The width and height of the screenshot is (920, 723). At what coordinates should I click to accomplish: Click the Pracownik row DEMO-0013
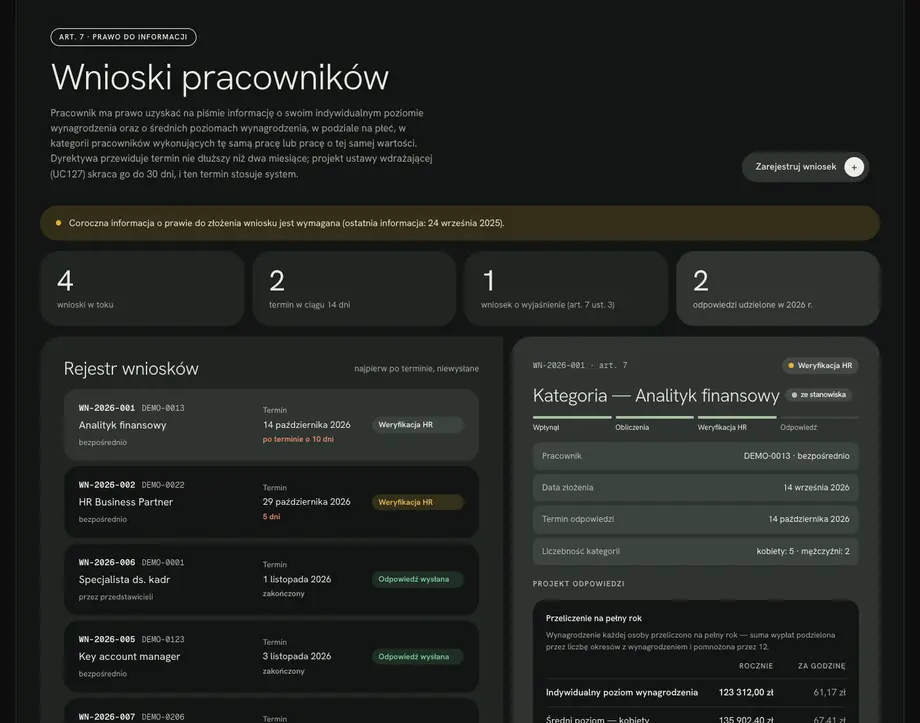click(x=695, y=456)
